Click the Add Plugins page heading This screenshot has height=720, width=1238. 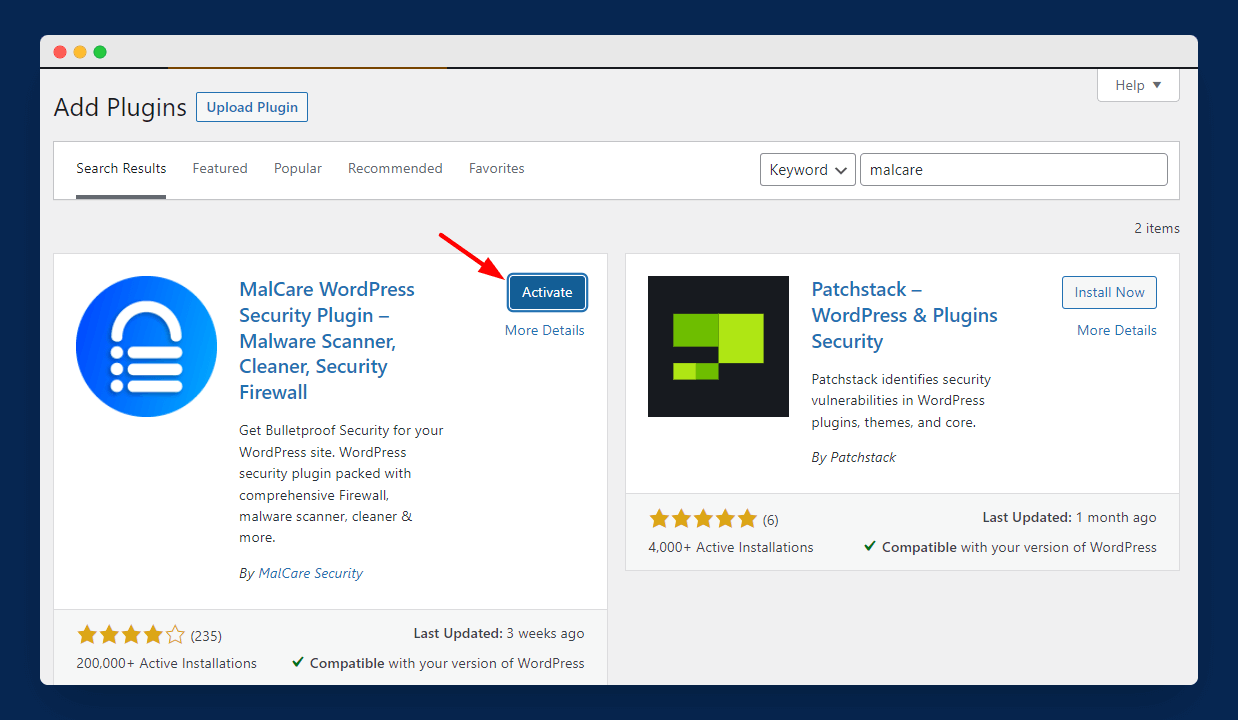point(120,107)
